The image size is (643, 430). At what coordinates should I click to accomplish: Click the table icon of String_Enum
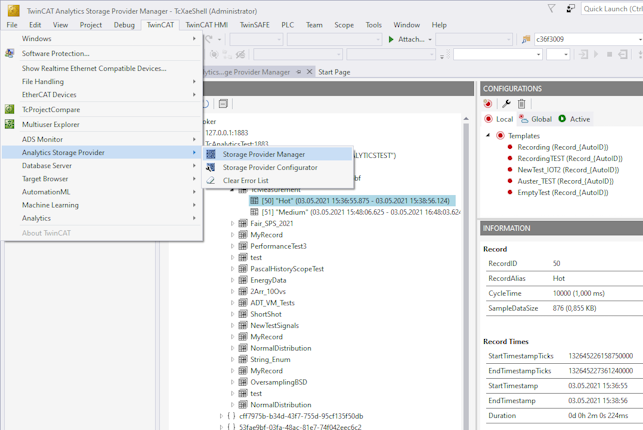pyautogui.click(x=243, y=359)
